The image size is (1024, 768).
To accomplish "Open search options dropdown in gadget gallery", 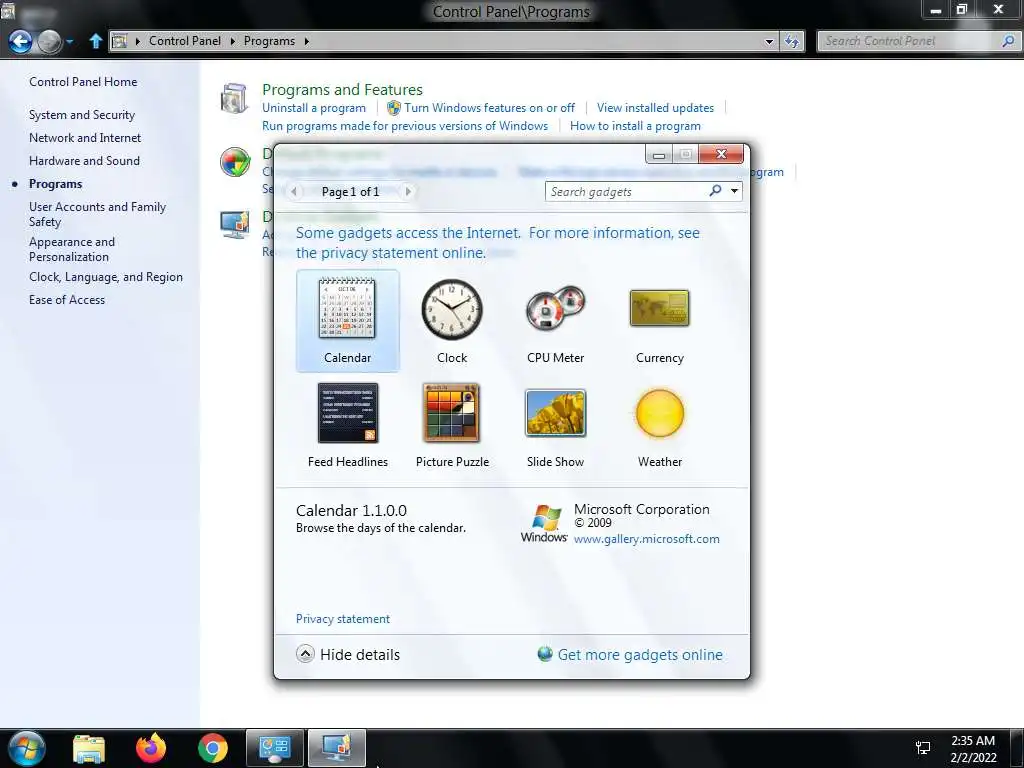I will [735, 191].
